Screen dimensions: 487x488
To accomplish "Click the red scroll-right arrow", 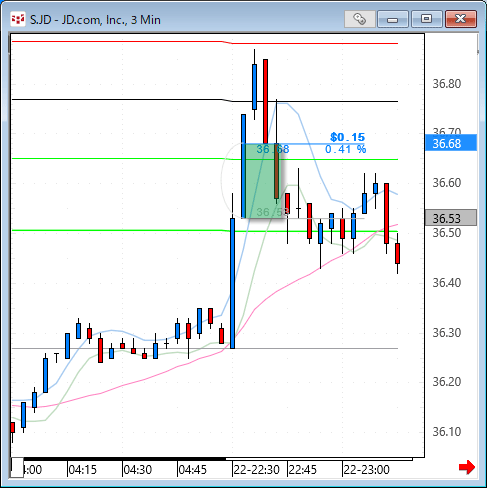I will click(467, 467).
